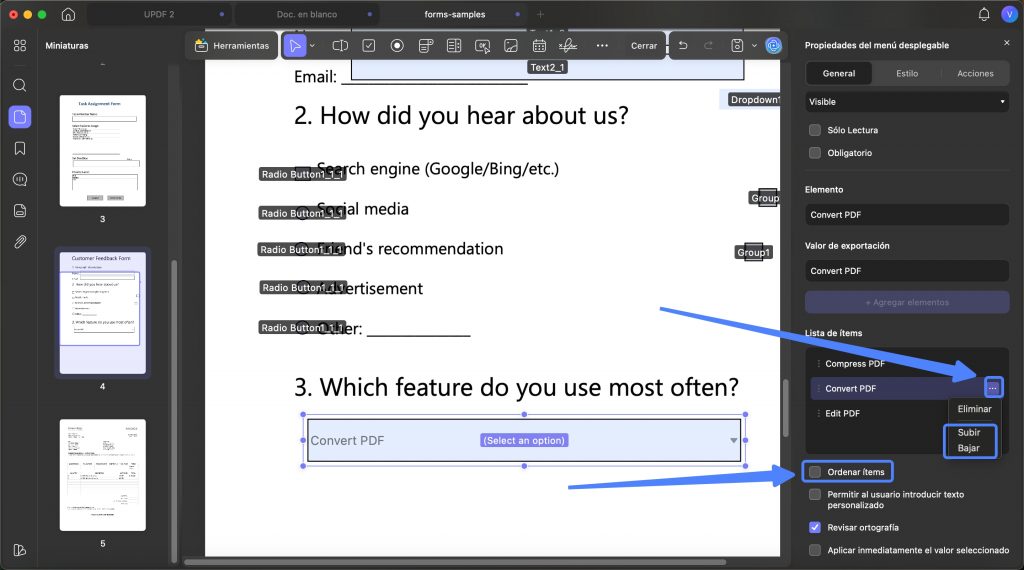Choose the radio button form tool
Image resolution: width=1024 pixels, height=570 pixels.
[x=397, y=46]
